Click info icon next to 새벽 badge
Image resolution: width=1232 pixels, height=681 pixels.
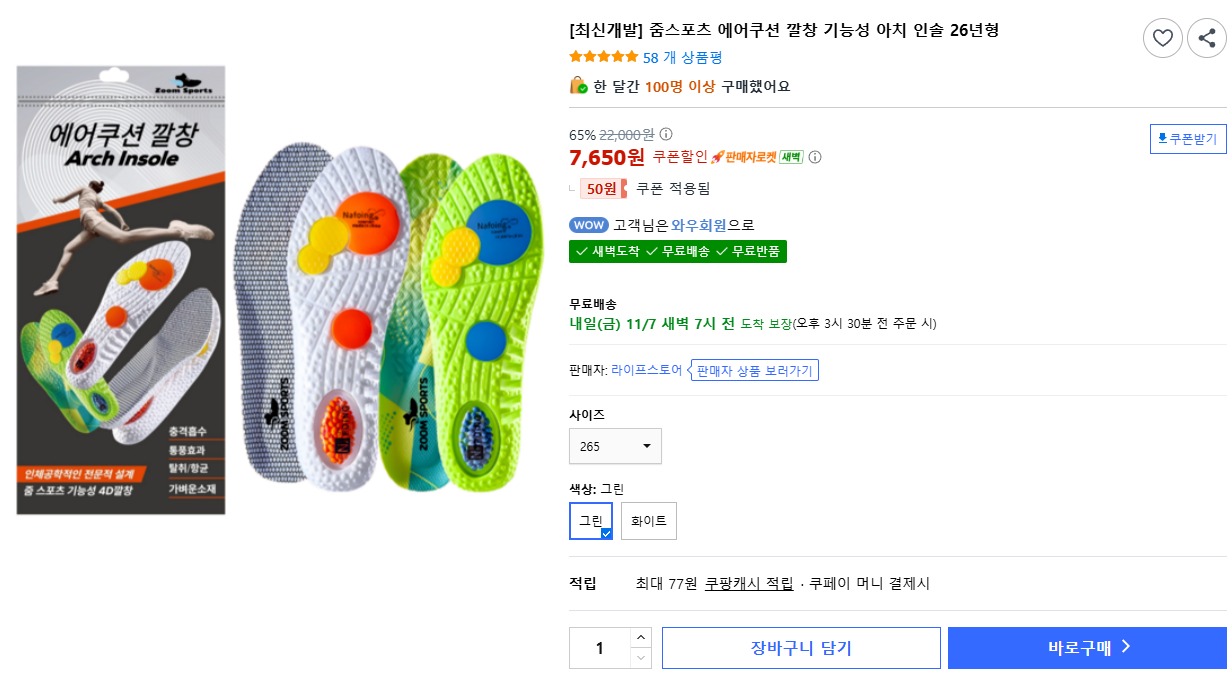point(815,157)
